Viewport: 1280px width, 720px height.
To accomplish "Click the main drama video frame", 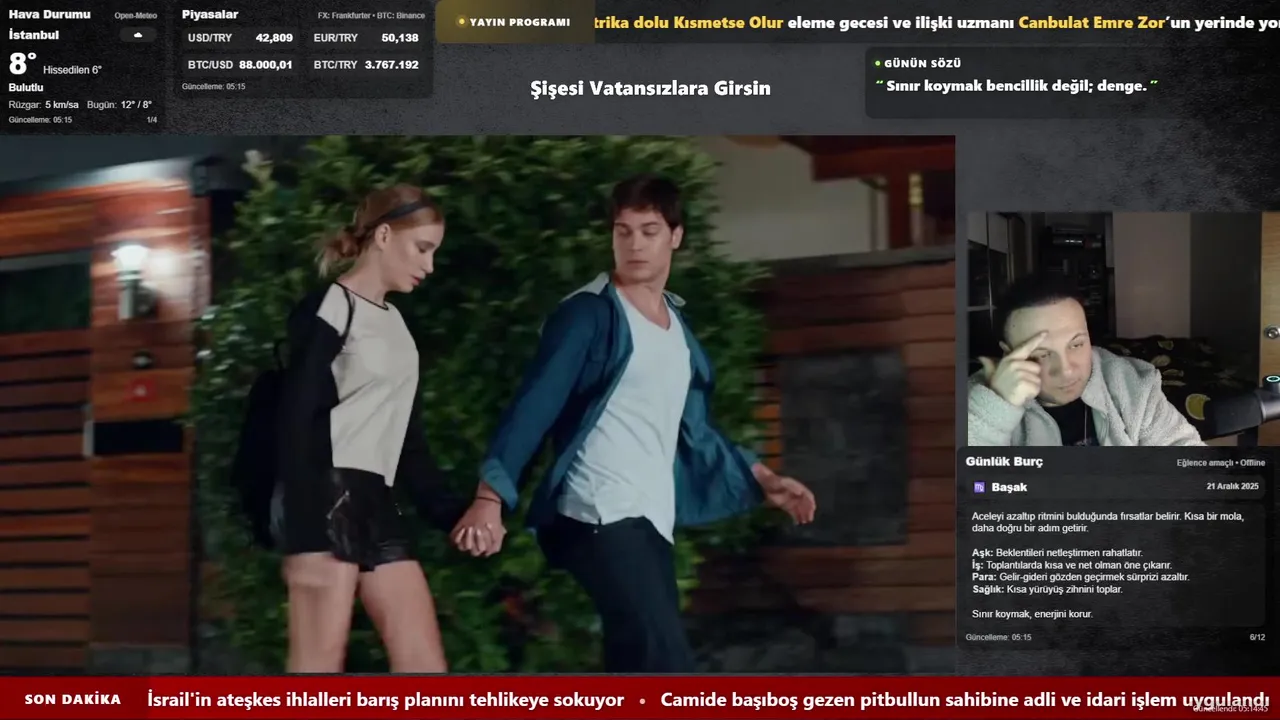I will pyautogui.click(x=477, y=404).
